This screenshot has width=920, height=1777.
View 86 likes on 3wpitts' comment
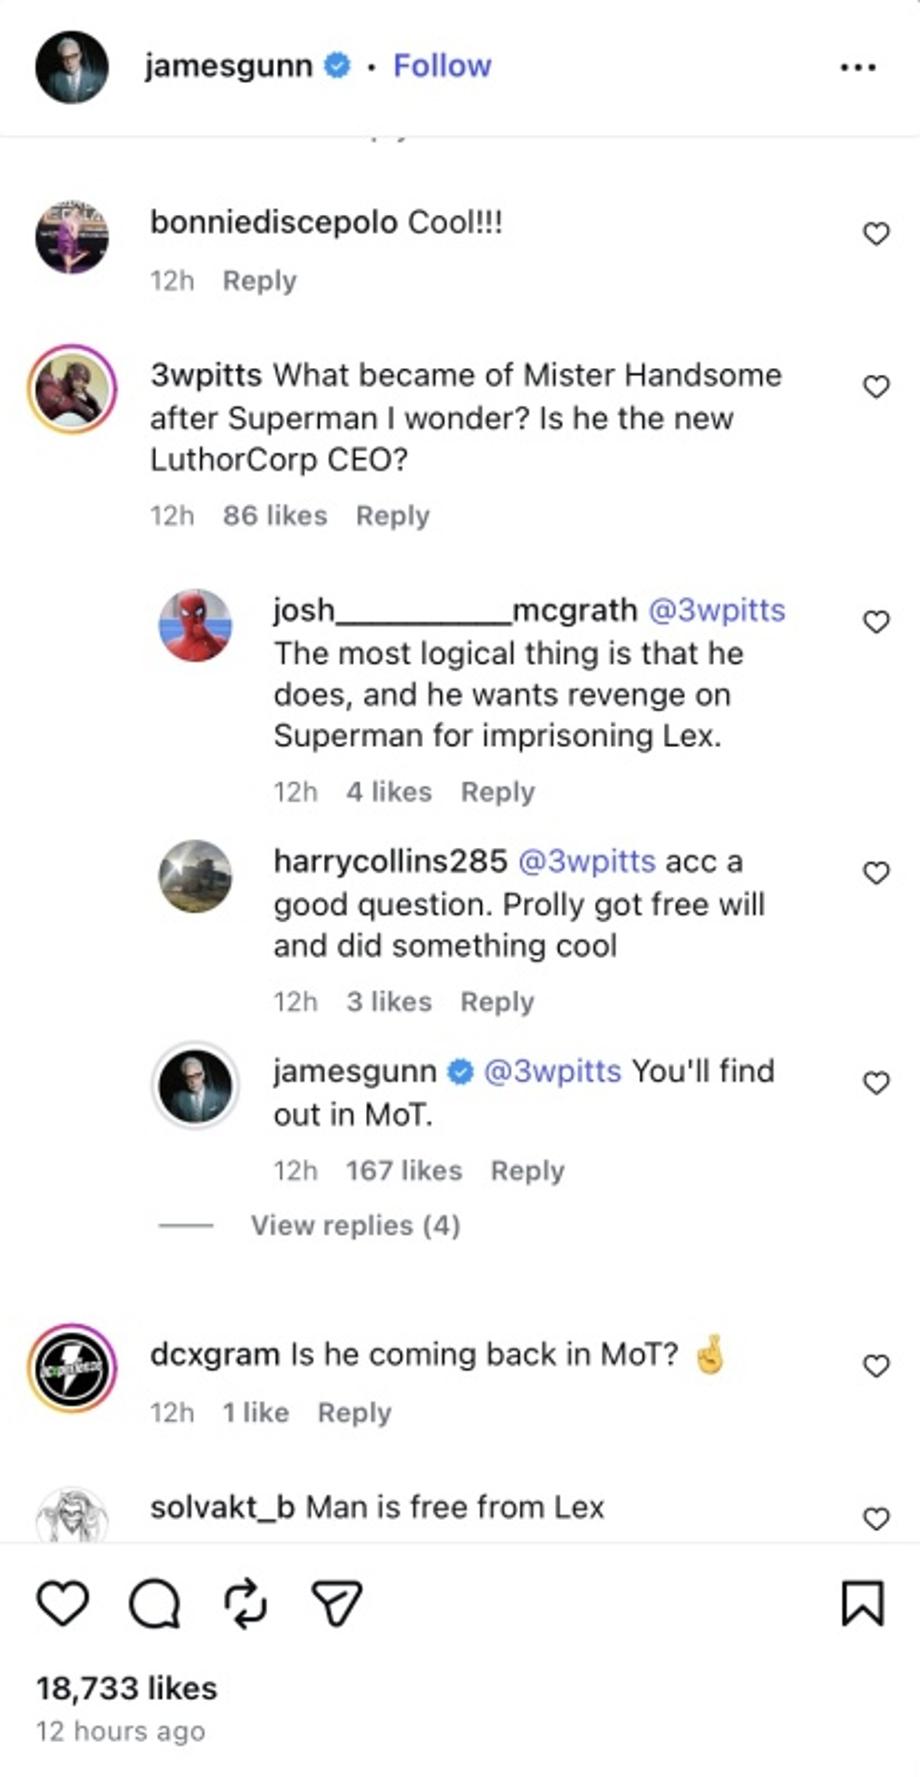point(275,516)
